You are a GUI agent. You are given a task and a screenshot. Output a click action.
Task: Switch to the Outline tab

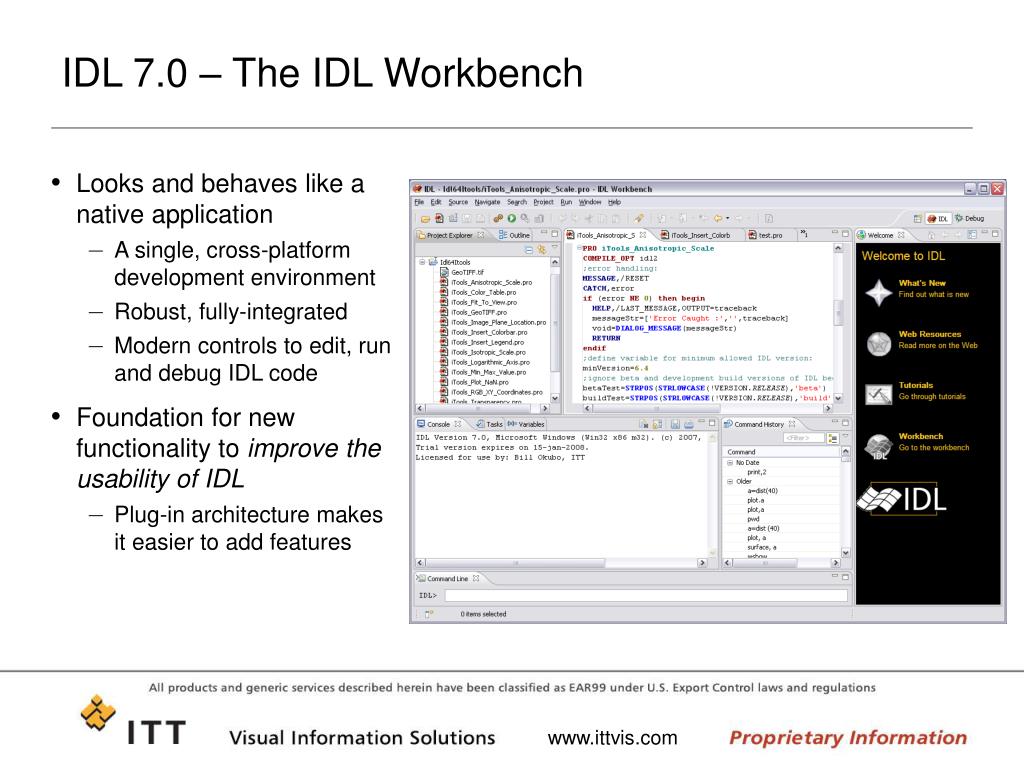click(515, 235)
